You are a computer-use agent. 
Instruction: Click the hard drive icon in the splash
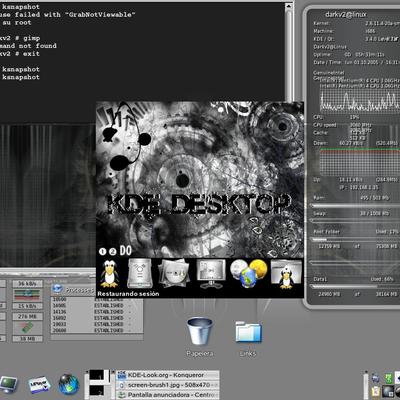coord(139,273)
